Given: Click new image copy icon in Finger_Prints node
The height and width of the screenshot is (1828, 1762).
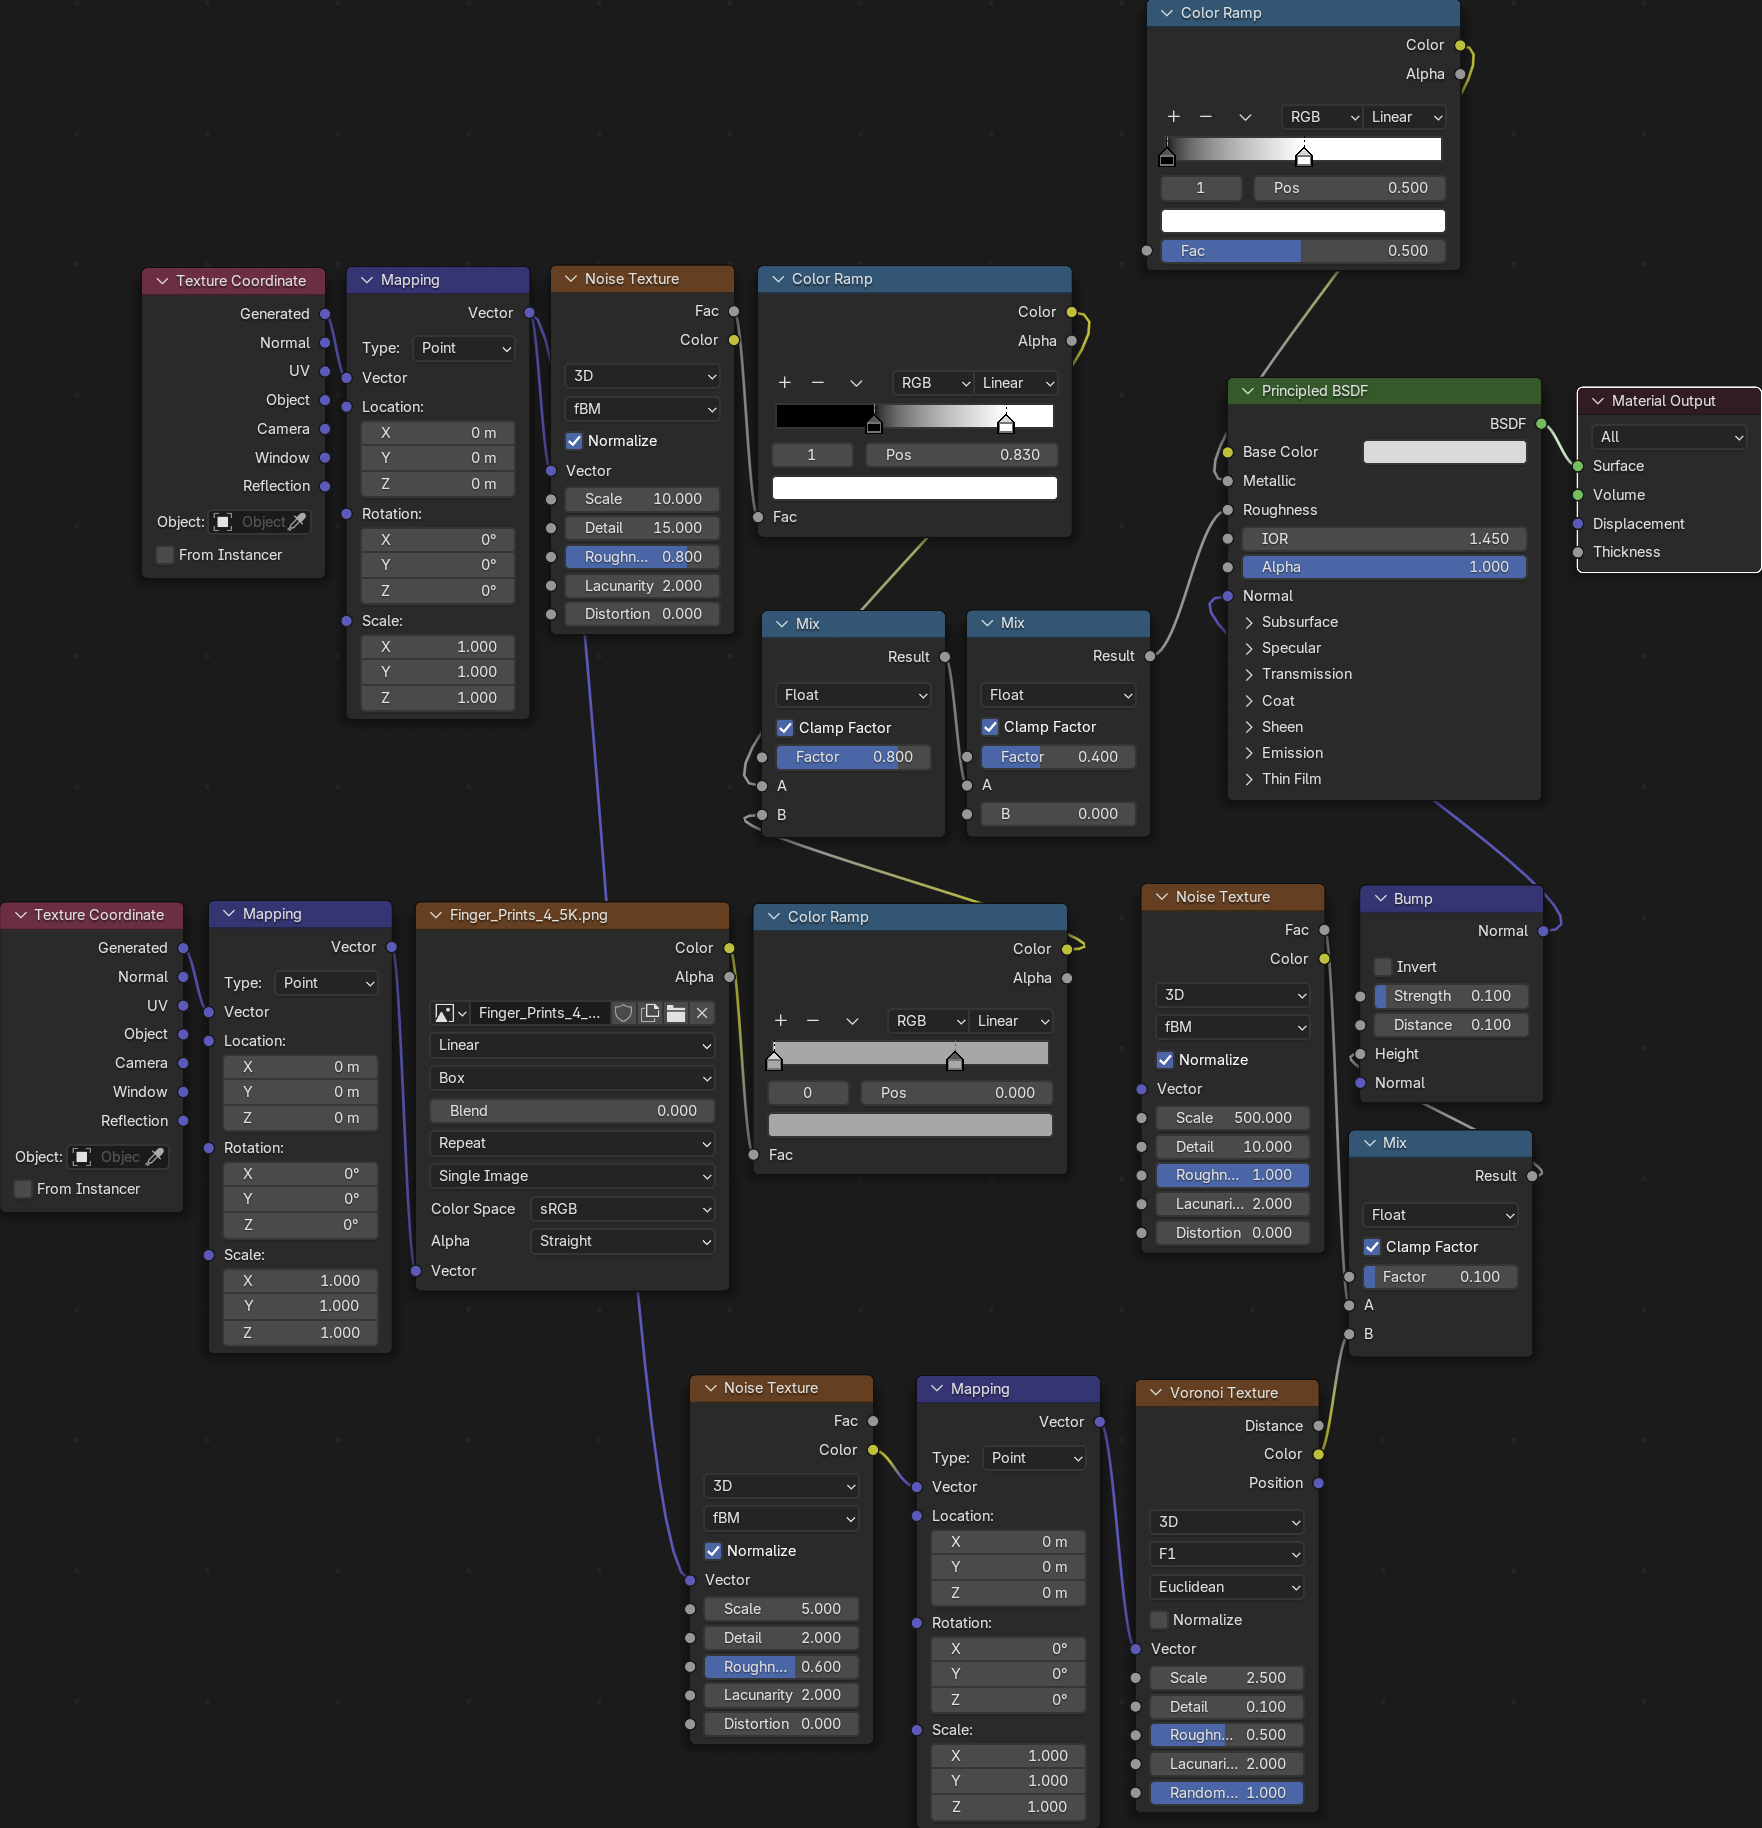Looking at the screenshot, I should click(650, 1013).
